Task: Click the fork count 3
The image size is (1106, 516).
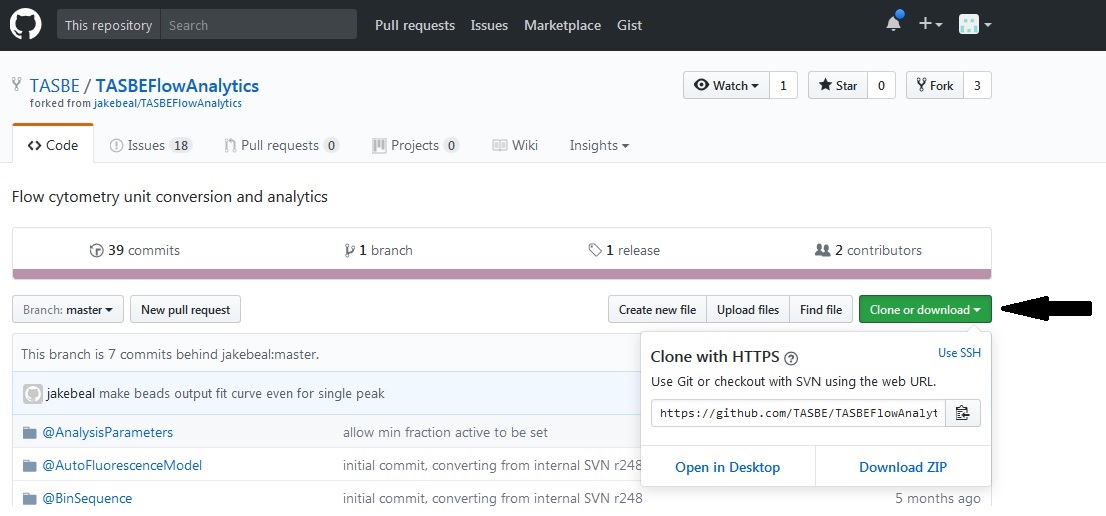Action: (x=977, y=85)
